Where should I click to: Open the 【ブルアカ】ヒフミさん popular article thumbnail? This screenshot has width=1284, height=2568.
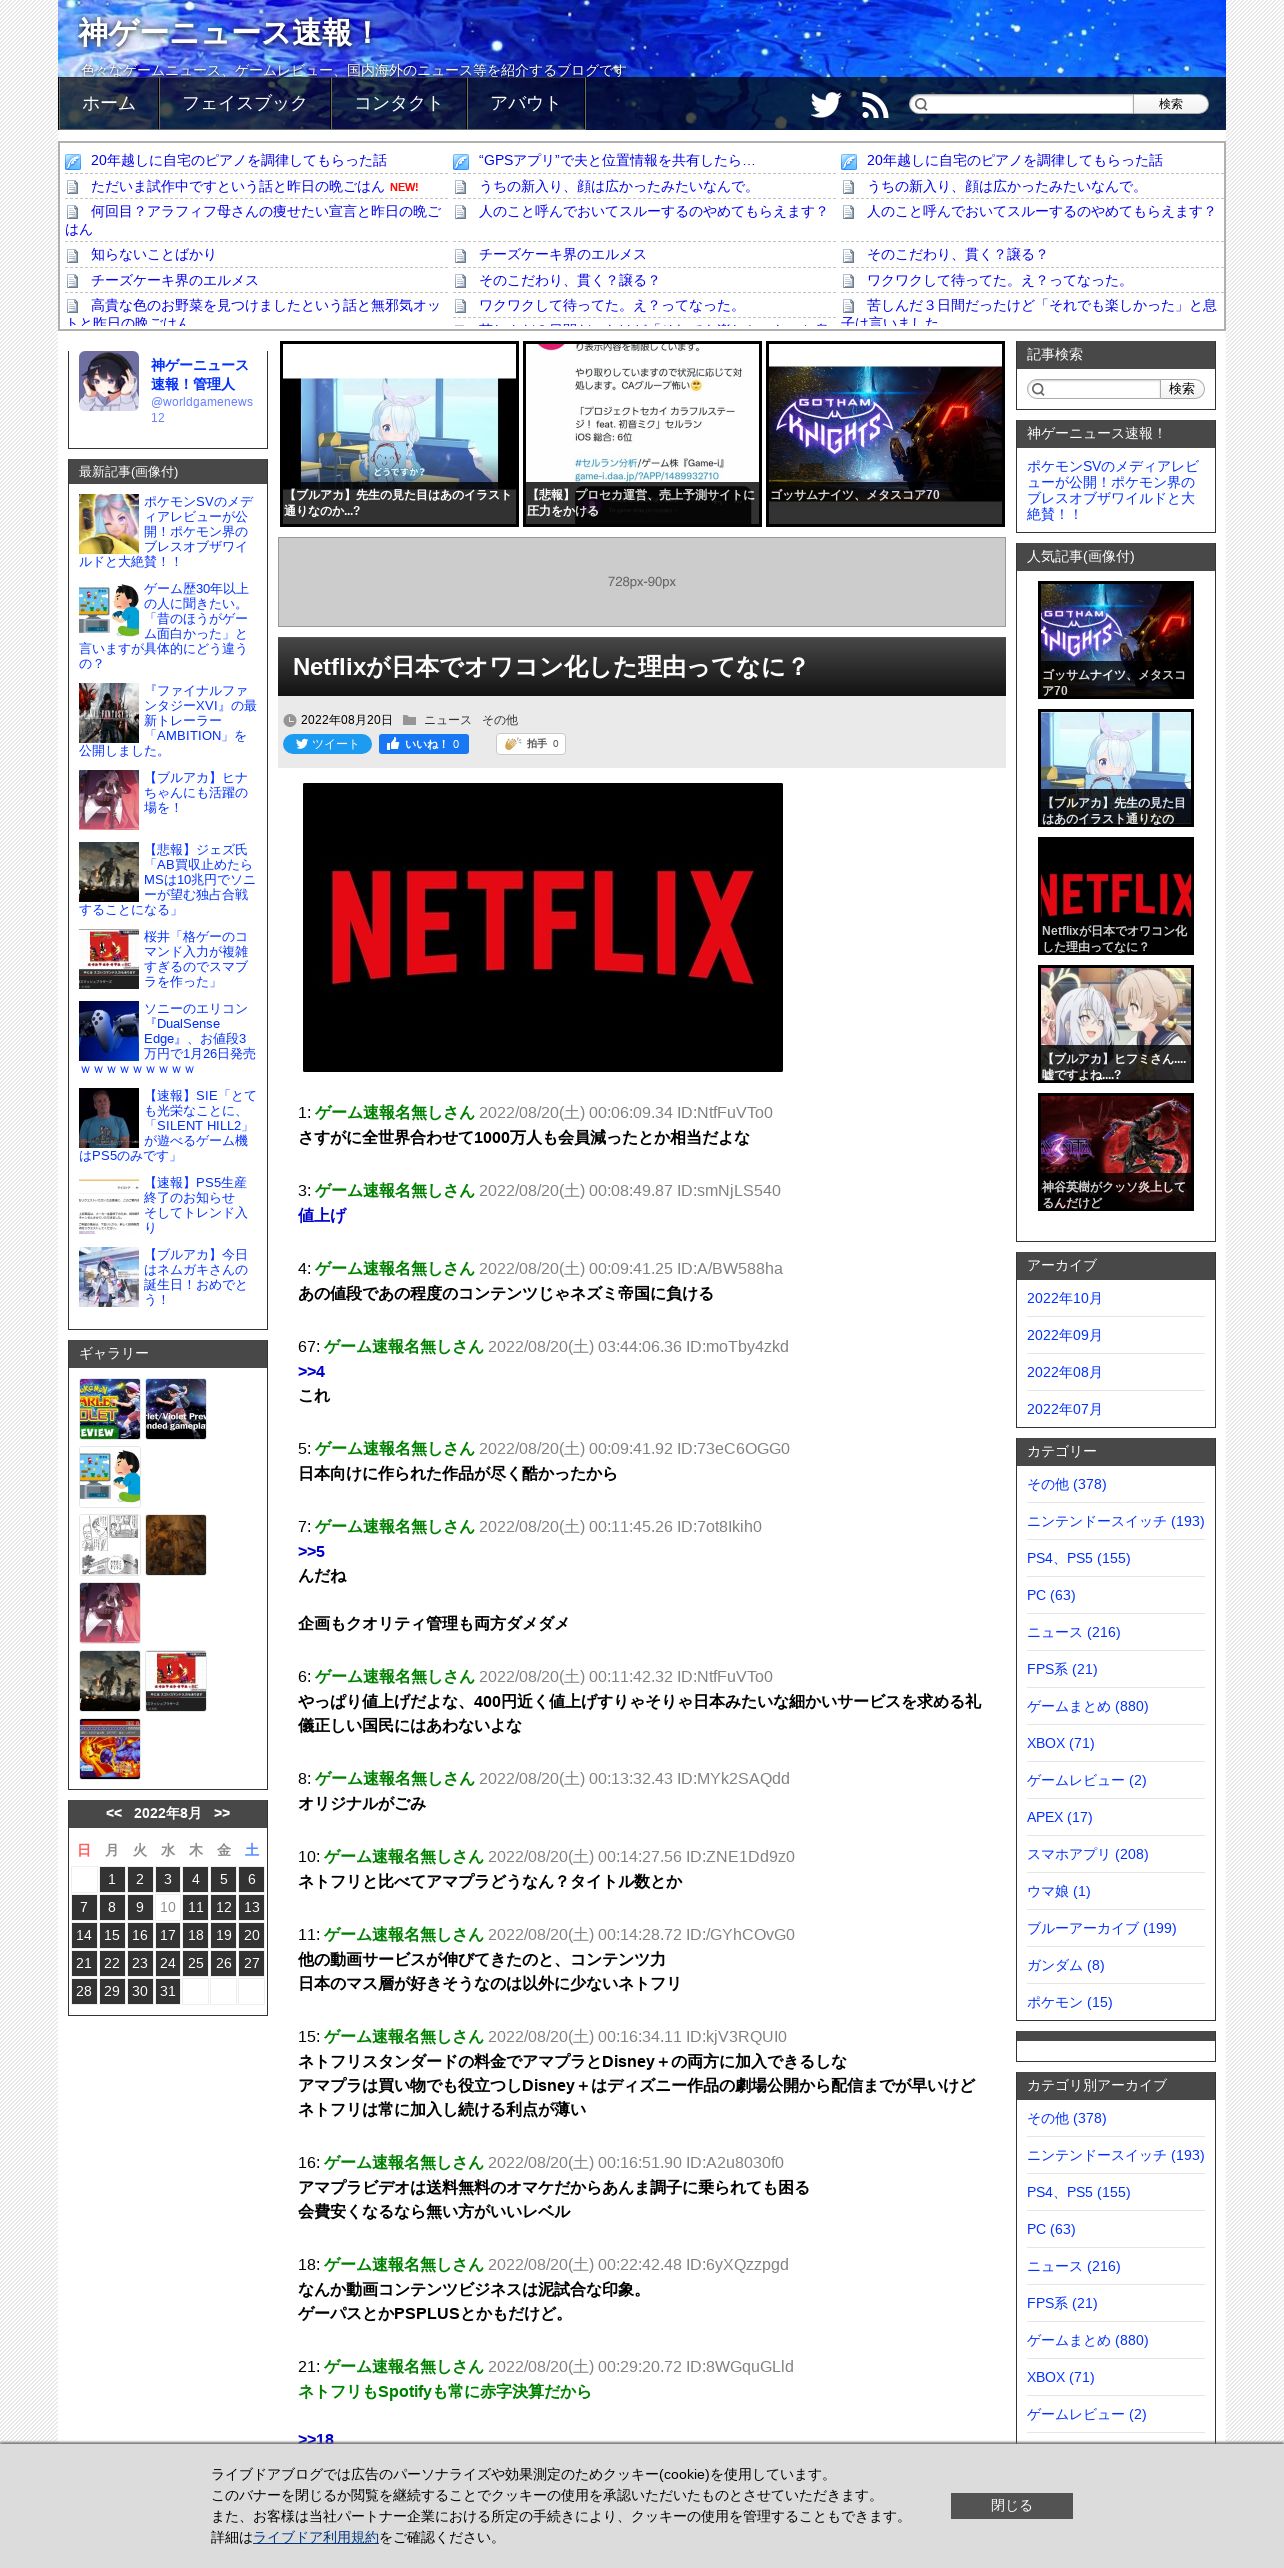(1116, 1024)
